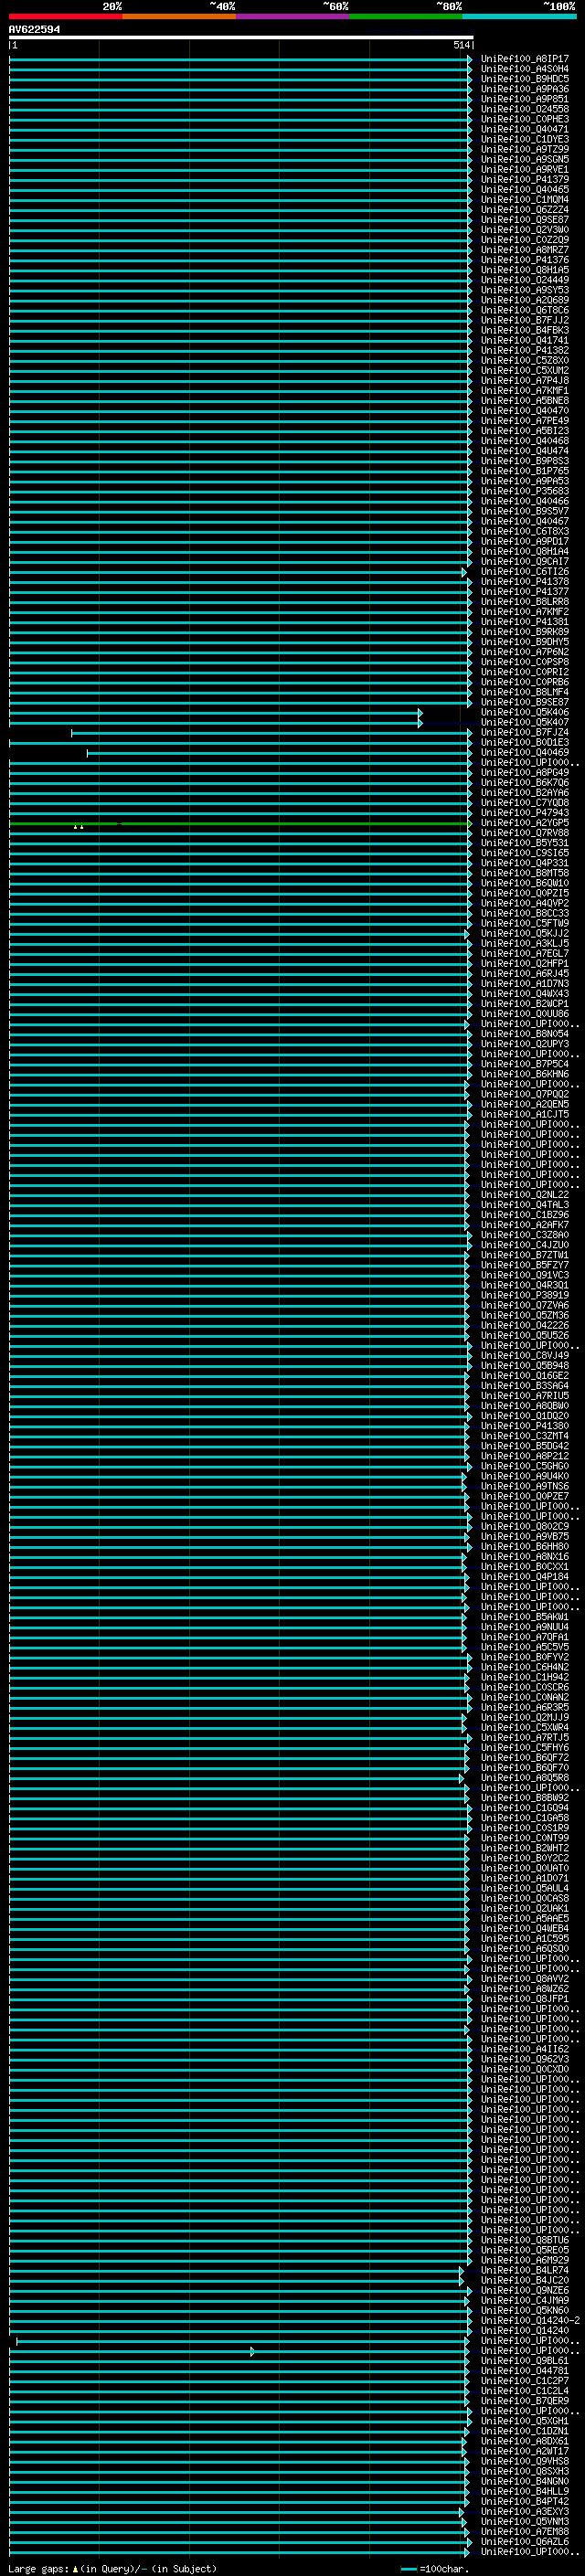Open hit UniRef100_A4S0H4

[524, 69]
